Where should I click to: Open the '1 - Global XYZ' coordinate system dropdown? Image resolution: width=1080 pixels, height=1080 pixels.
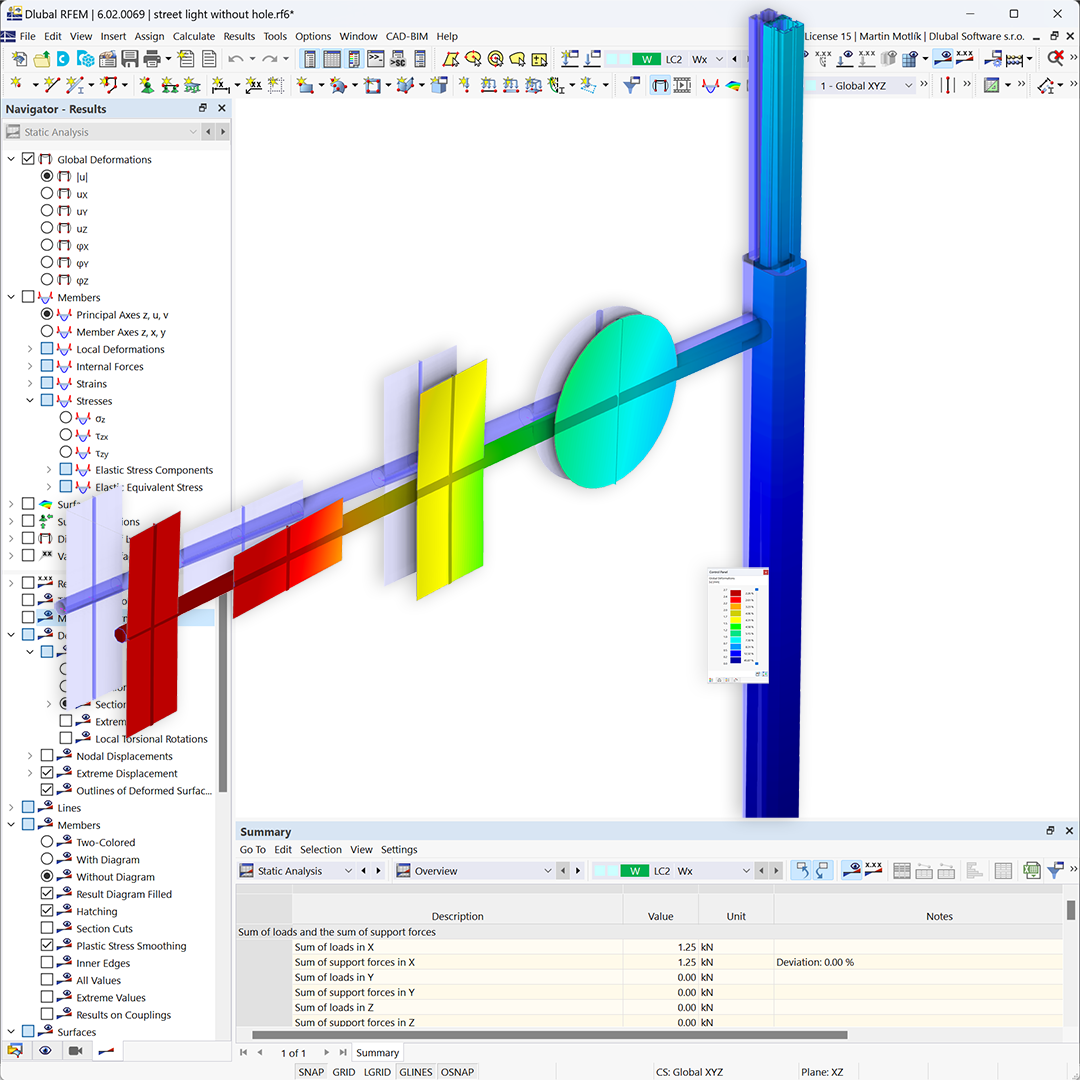pyautogui.click(x=908, y=85)
